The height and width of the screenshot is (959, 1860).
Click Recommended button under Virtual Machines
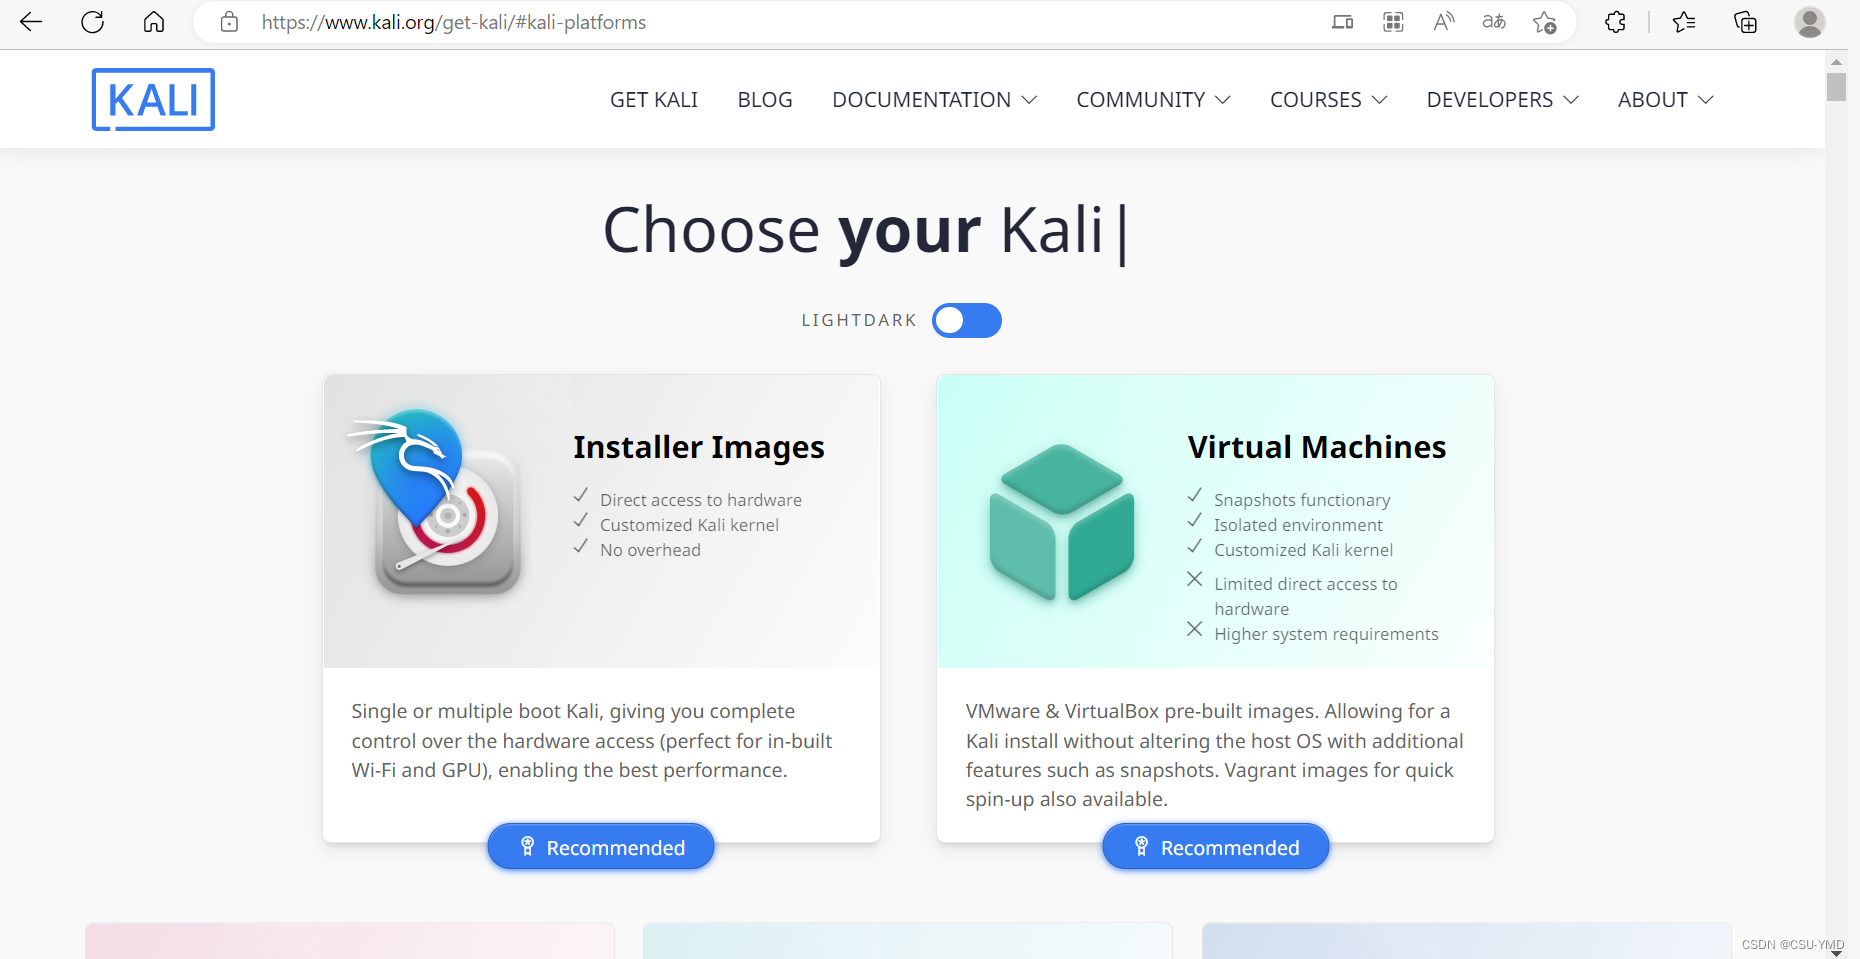click(x=1216, y=847)
